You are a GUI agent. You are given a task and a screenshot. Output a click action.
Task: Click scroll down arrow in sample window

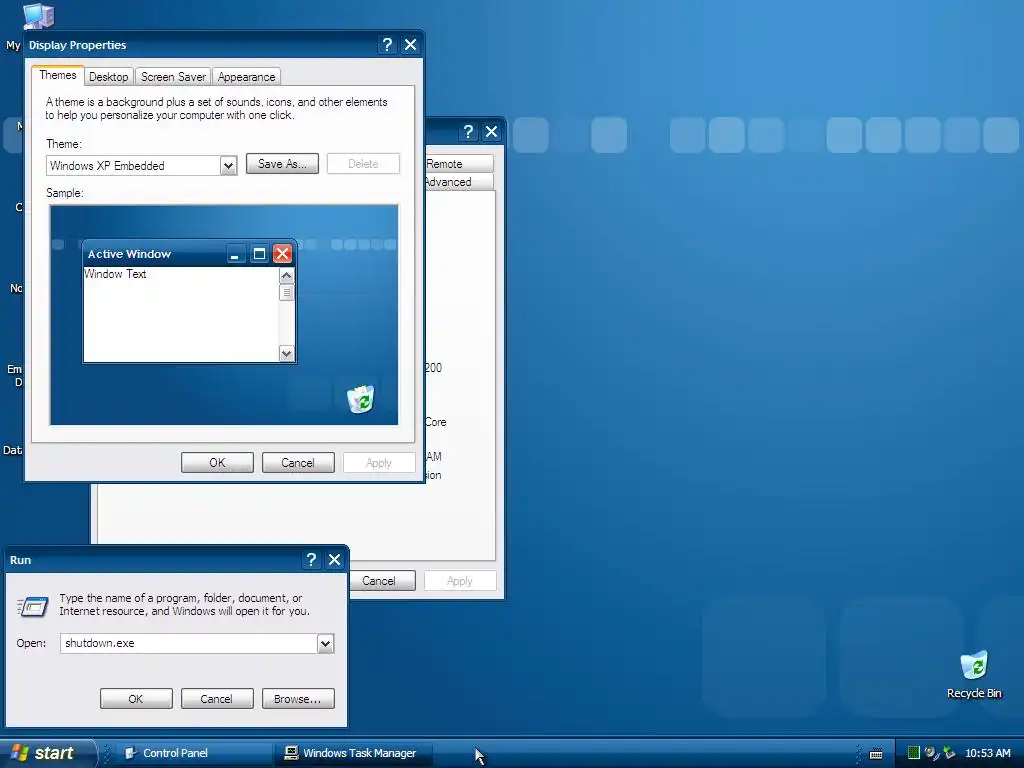286,353
